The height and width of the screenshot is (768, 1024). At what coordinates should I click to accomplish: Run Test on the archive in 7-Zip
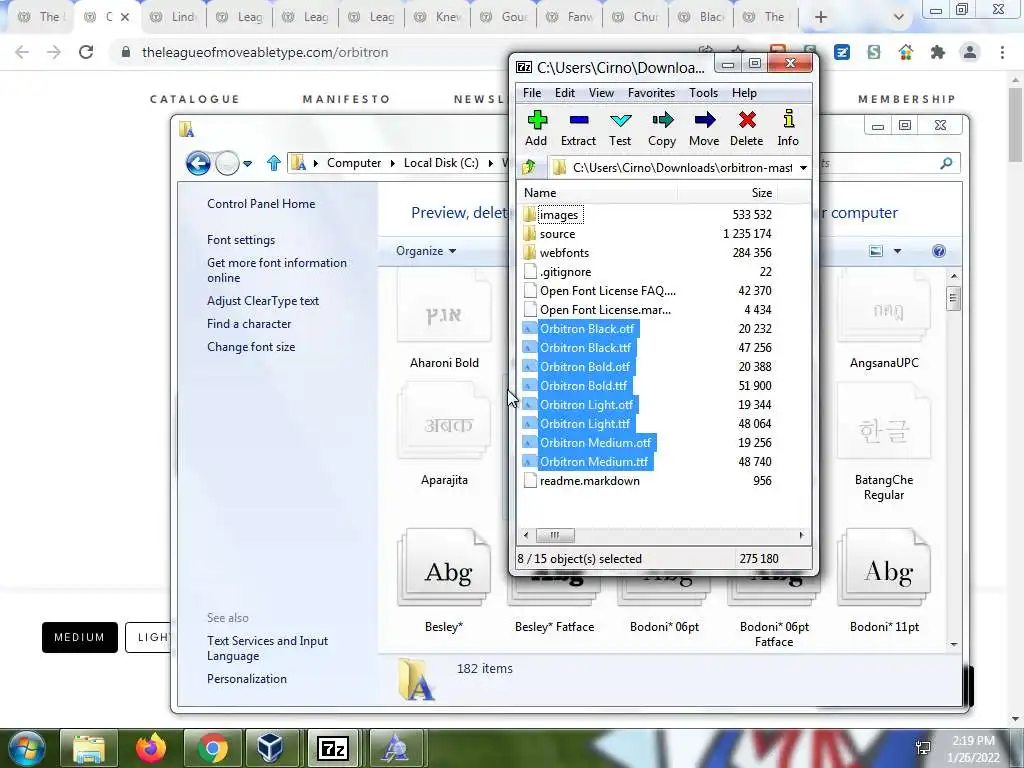tap(620, 128)
